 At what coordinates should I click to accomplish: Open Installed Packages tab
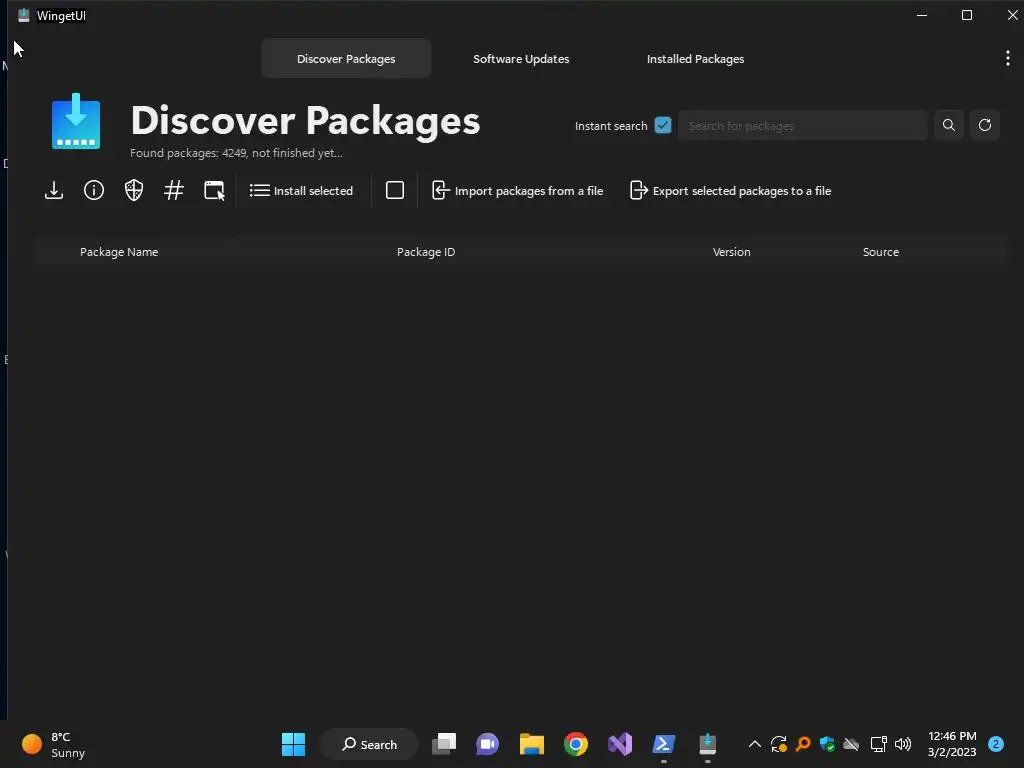696,59
